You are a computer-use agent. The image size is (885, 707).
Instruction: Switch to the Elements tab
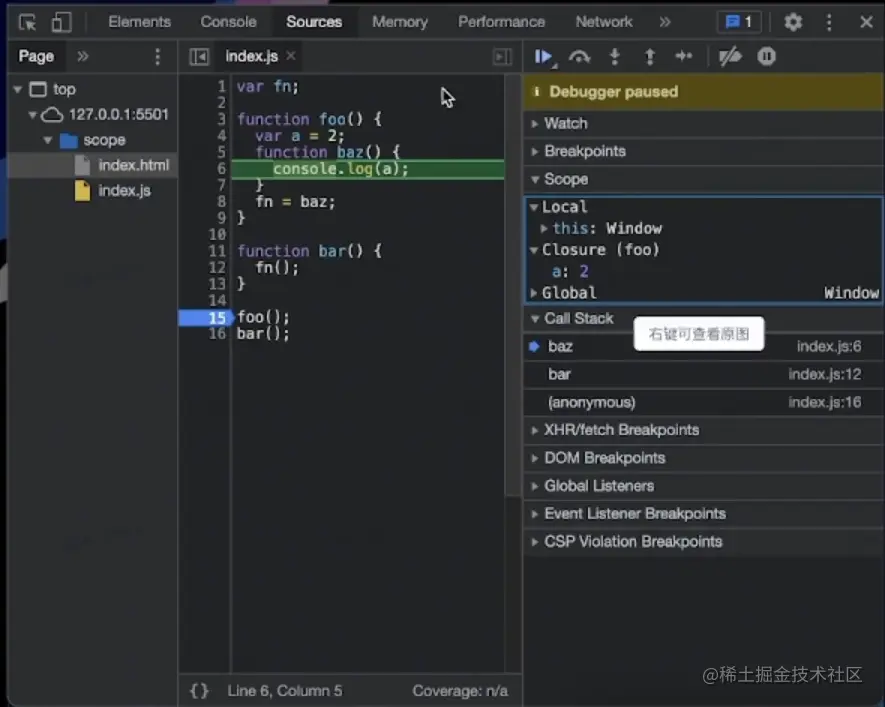(x=139, y=22)
